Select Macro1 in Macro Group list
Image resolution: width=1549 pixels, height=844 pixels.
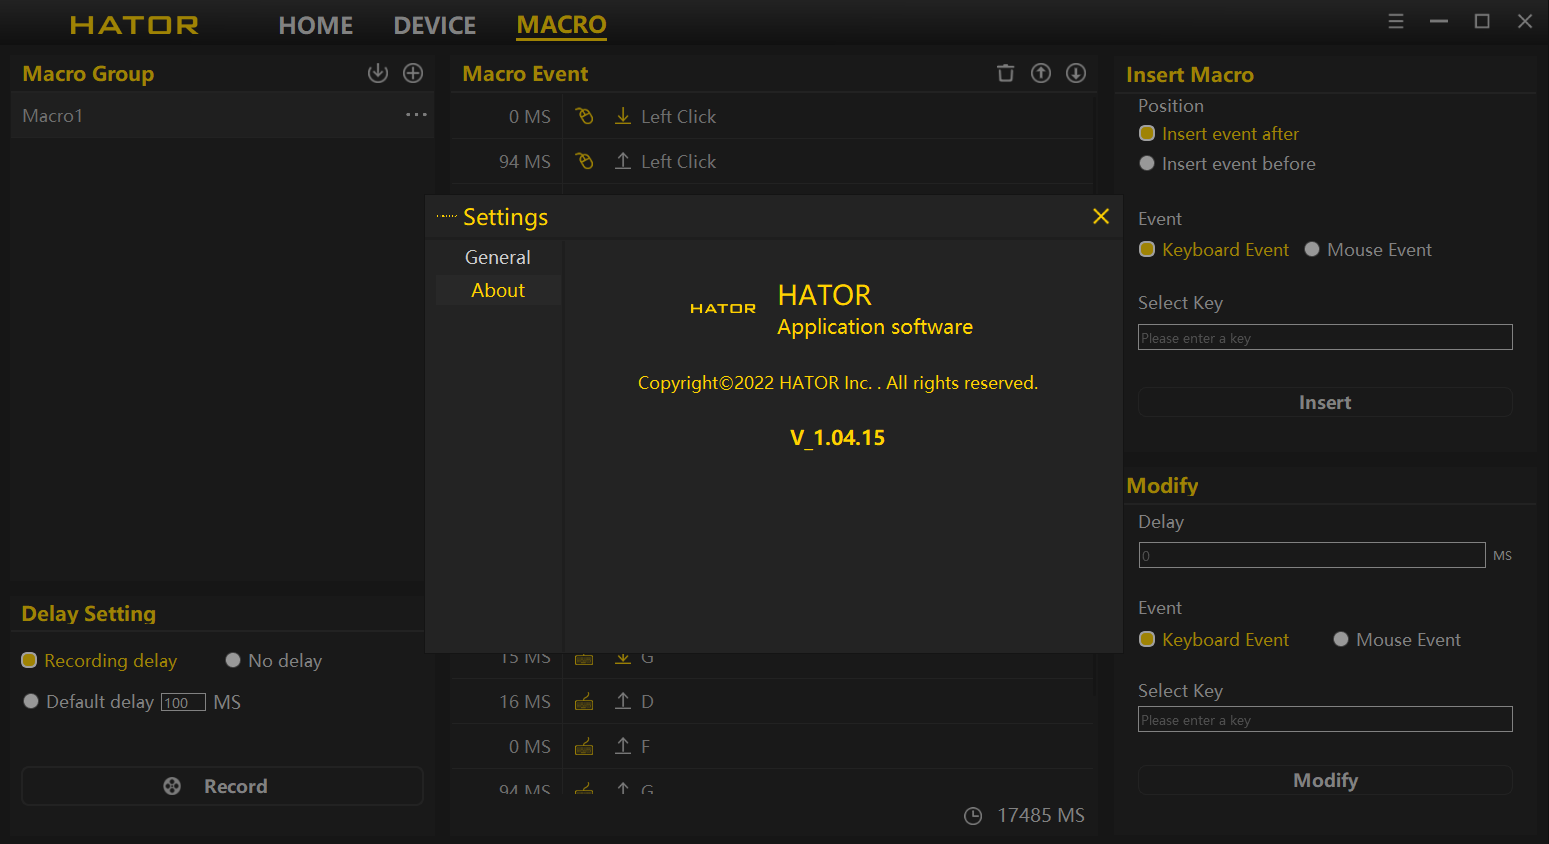click(x=222, y=115)
